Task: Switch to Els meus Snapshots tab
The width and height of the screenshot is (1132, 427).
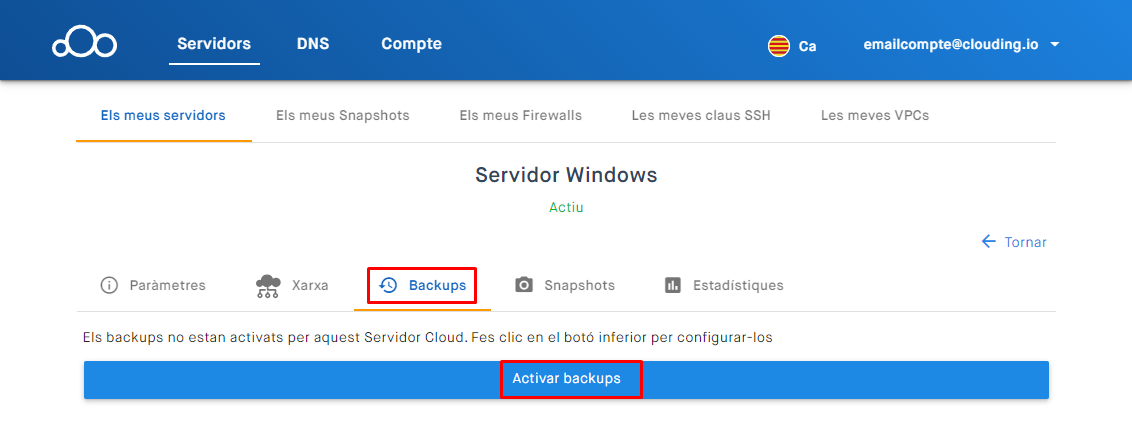Action: [x=343, y=115]
